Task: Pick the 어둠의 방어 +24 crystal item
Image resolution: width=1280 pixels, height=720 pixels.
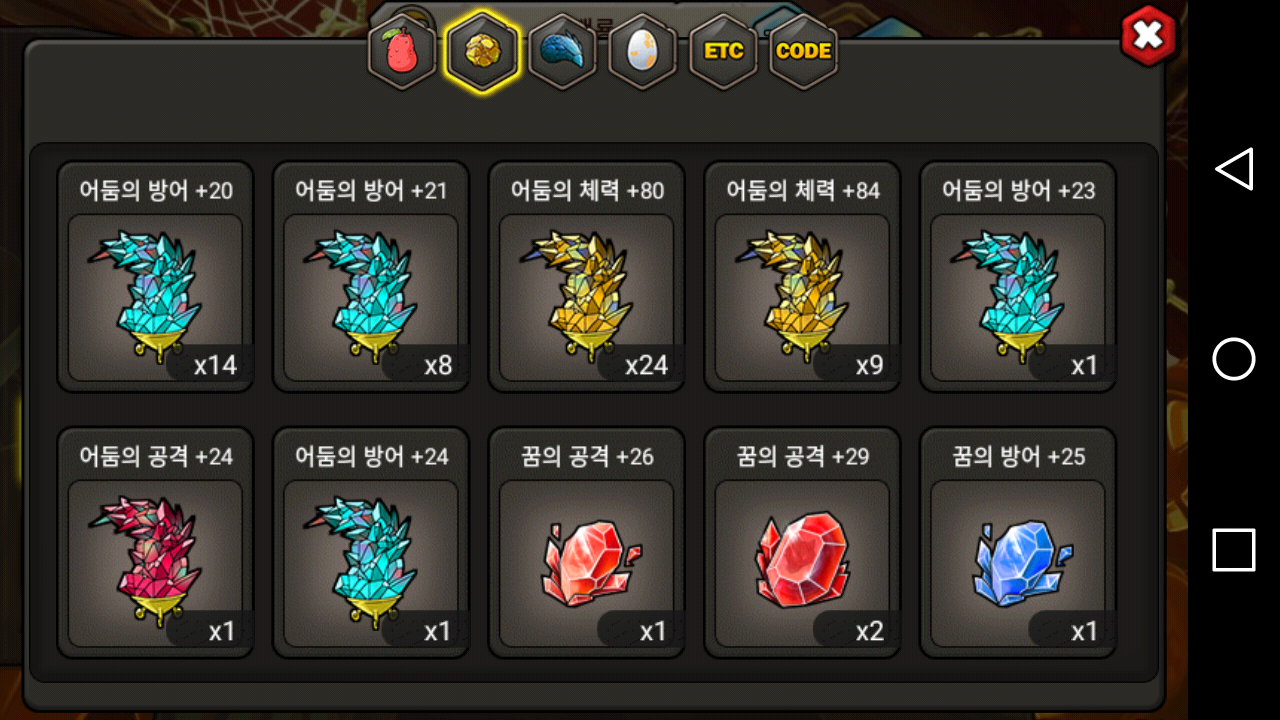Action: tap(371, 543)
